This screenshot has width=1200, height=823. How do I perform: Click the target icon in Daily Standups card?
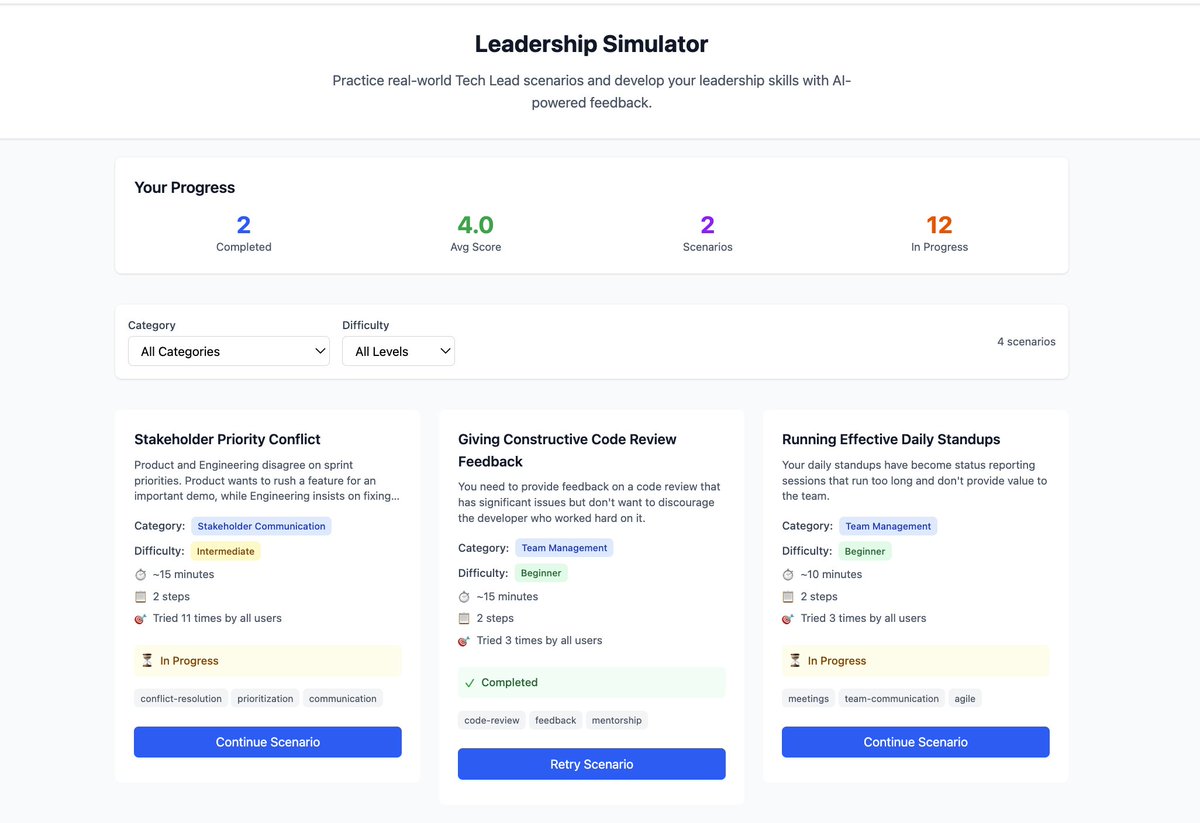(x=788, y=619)
